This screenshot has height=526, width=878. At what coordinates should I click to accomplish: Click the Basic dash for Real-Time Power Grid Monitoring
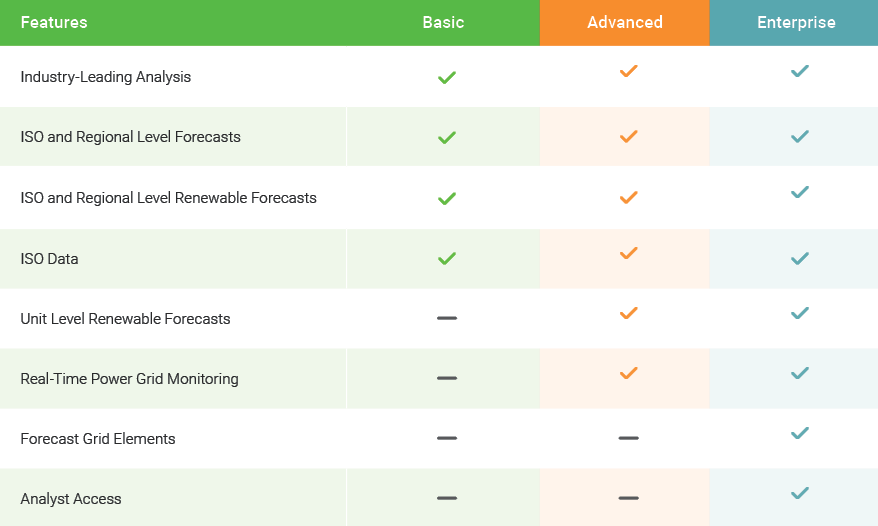[x=447, y=378]
